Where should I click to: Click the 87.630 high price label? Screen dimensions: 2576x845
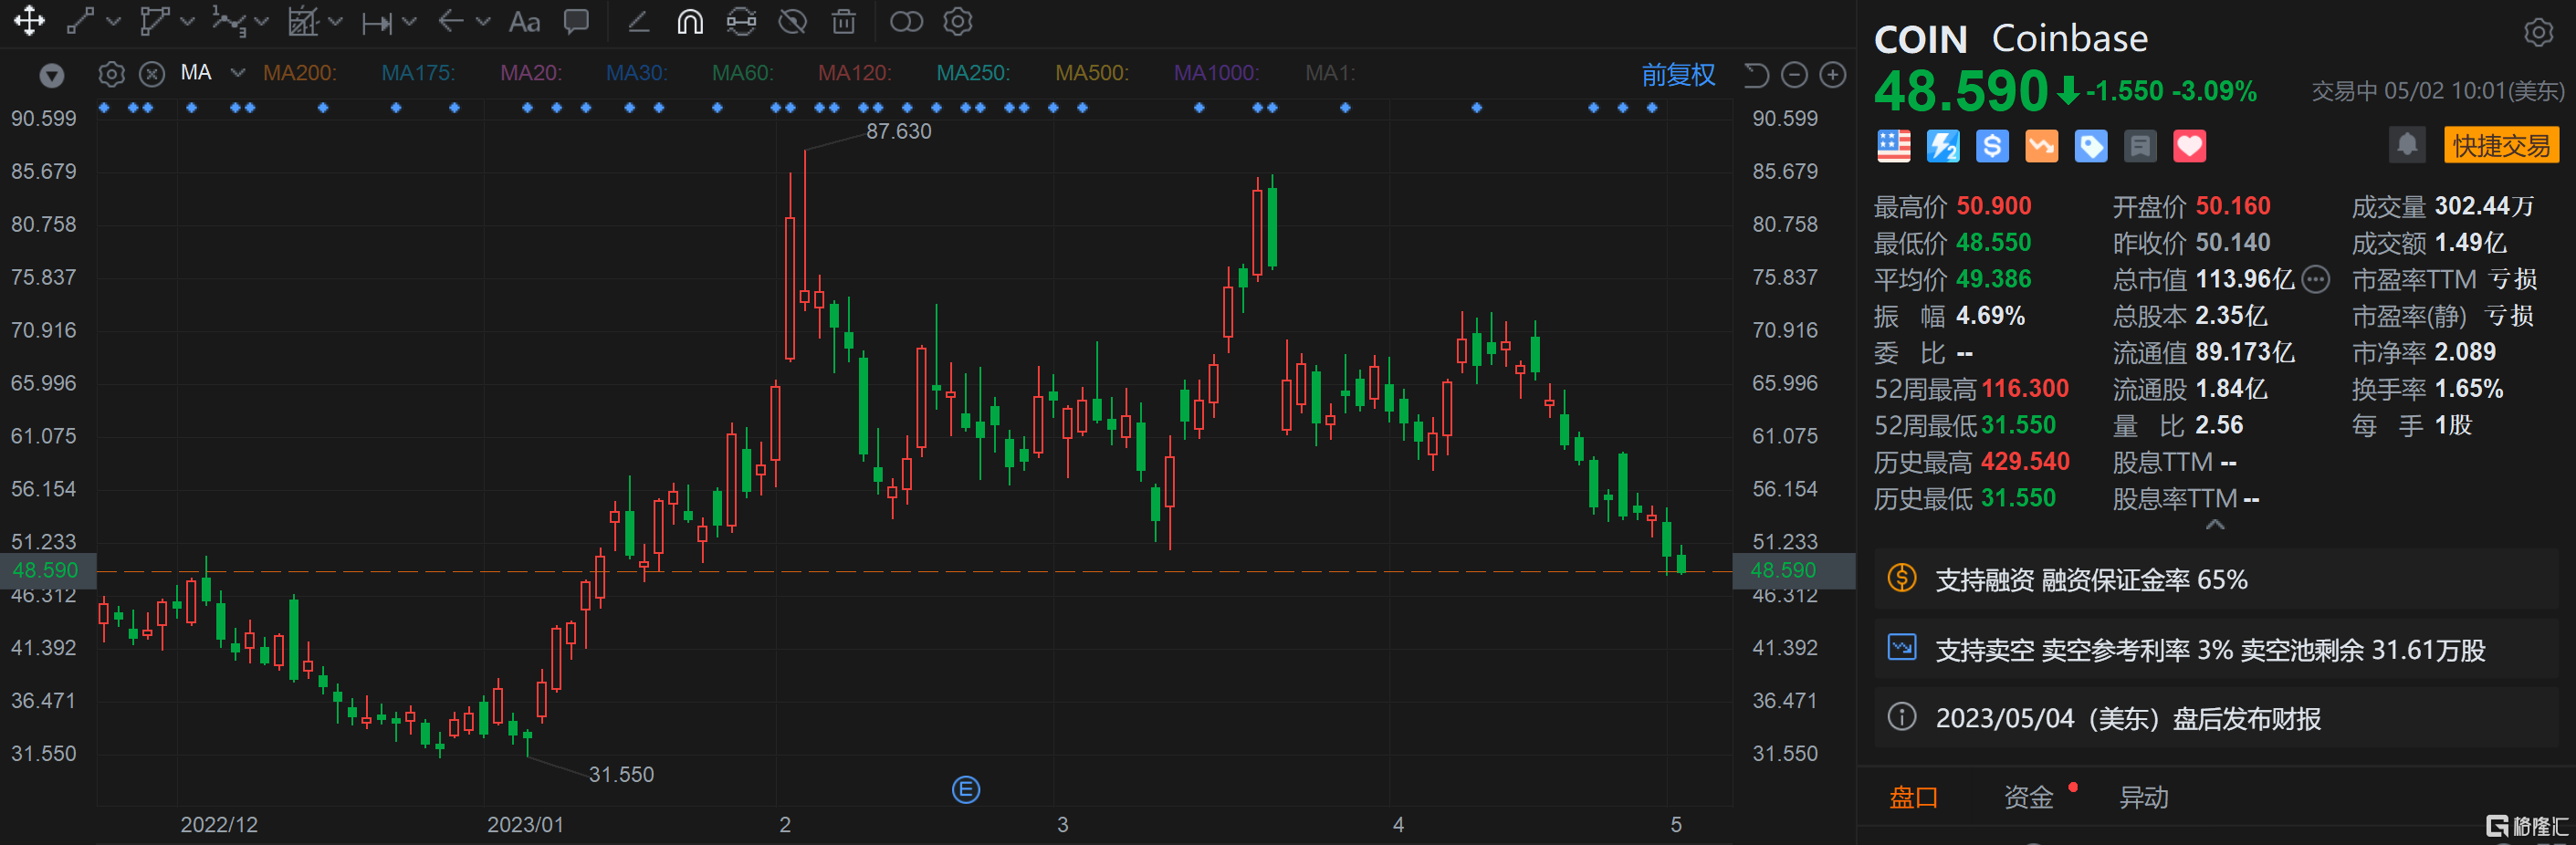click(x=898, y=131)
